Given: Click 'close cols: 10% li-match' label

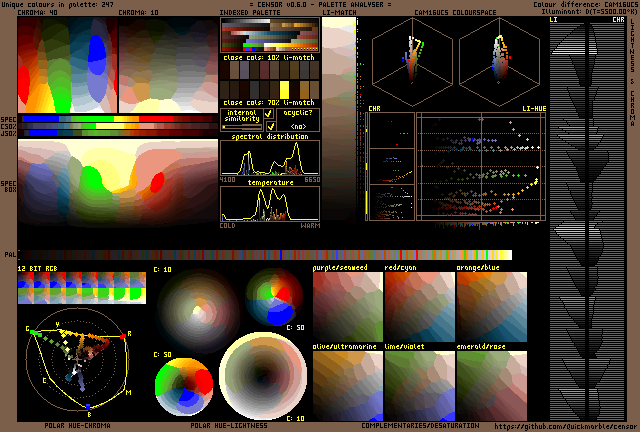Looking at the screenshot, I should 269,58.
